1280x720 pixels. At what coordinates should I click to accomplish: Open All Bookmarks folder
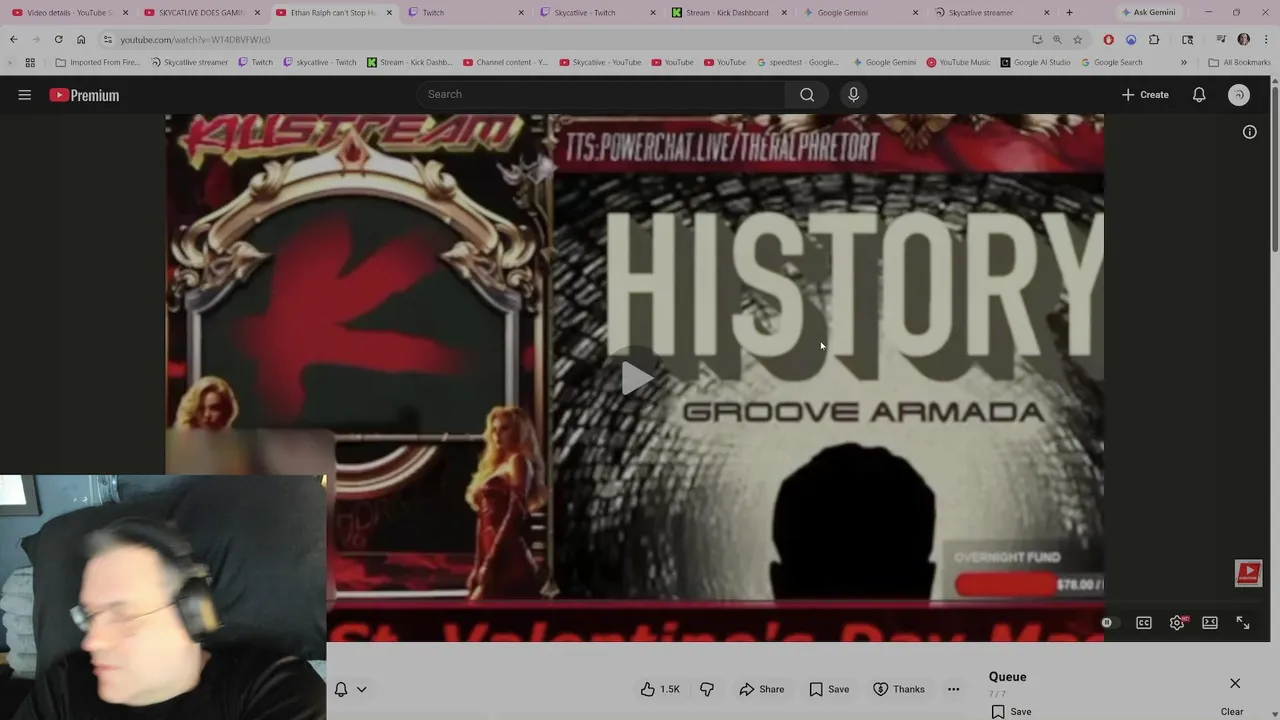[x=1239, y=62]
